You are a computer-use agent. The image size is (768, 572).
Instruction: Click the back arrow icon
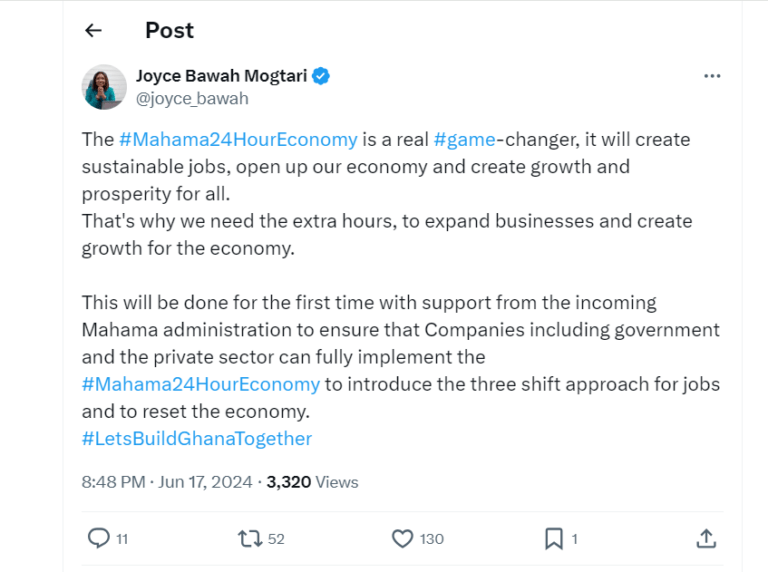click(94, 30)
